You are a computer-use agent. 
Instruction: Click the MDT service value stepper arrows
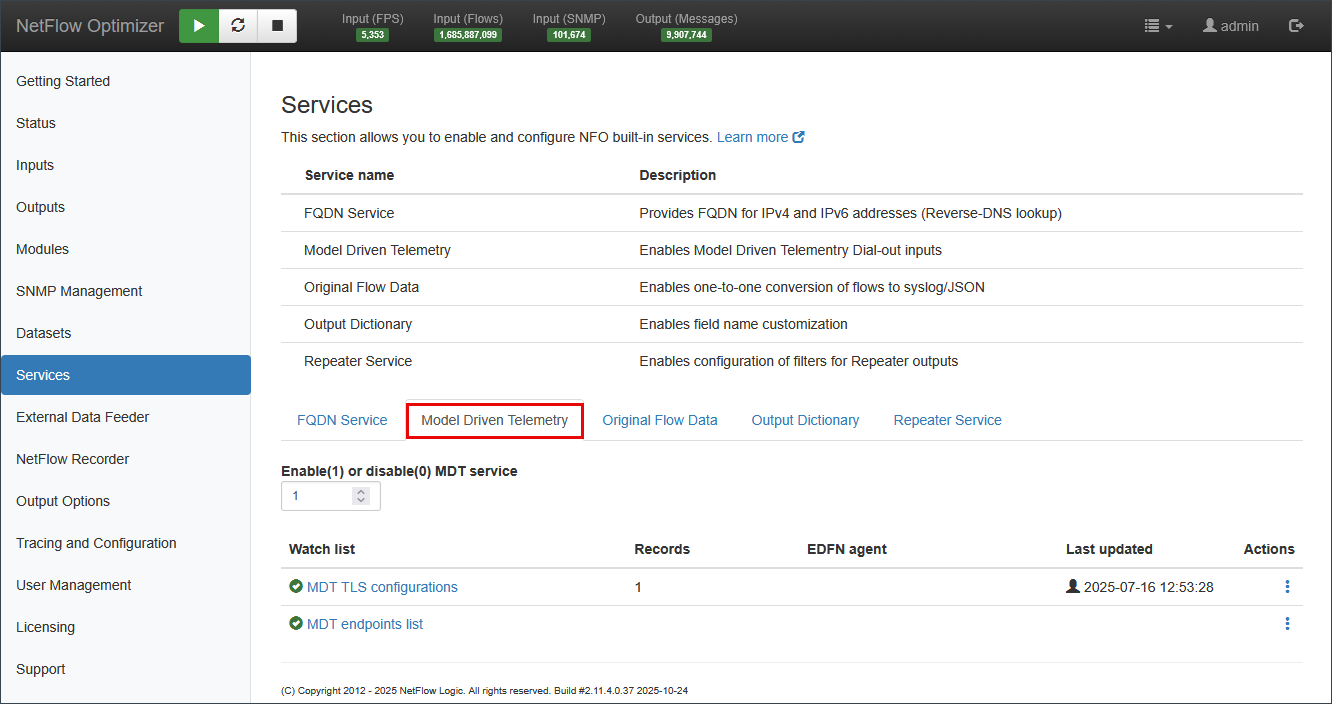pyautogui.click(x=361, y=496)
